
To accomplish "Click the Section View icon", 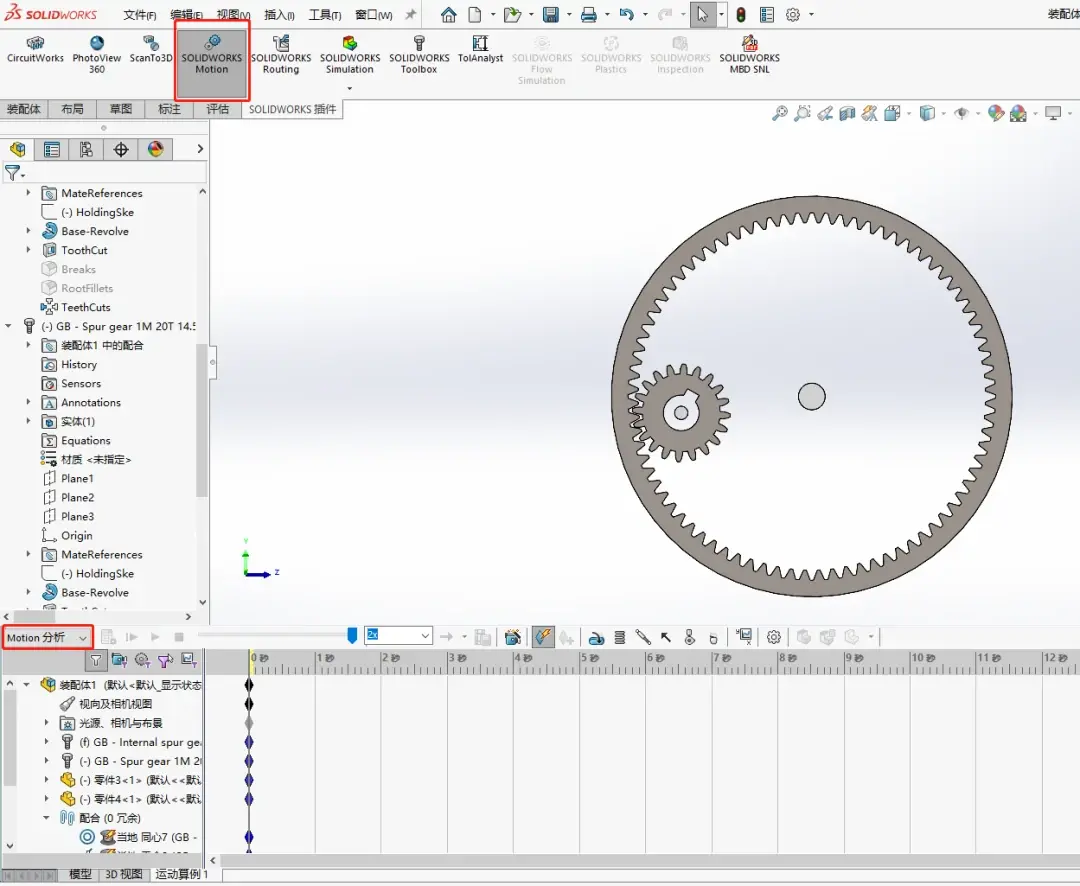I will tap(847, 113).
